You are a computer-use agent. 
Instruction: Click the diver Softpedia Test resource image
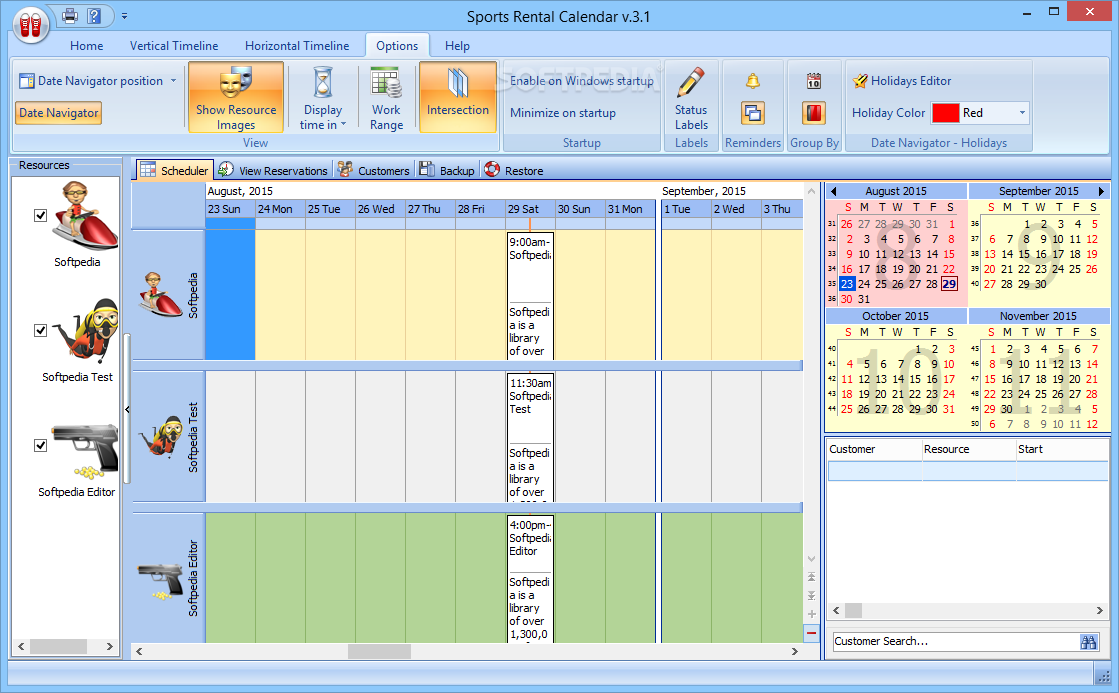[x=87, y=330]
